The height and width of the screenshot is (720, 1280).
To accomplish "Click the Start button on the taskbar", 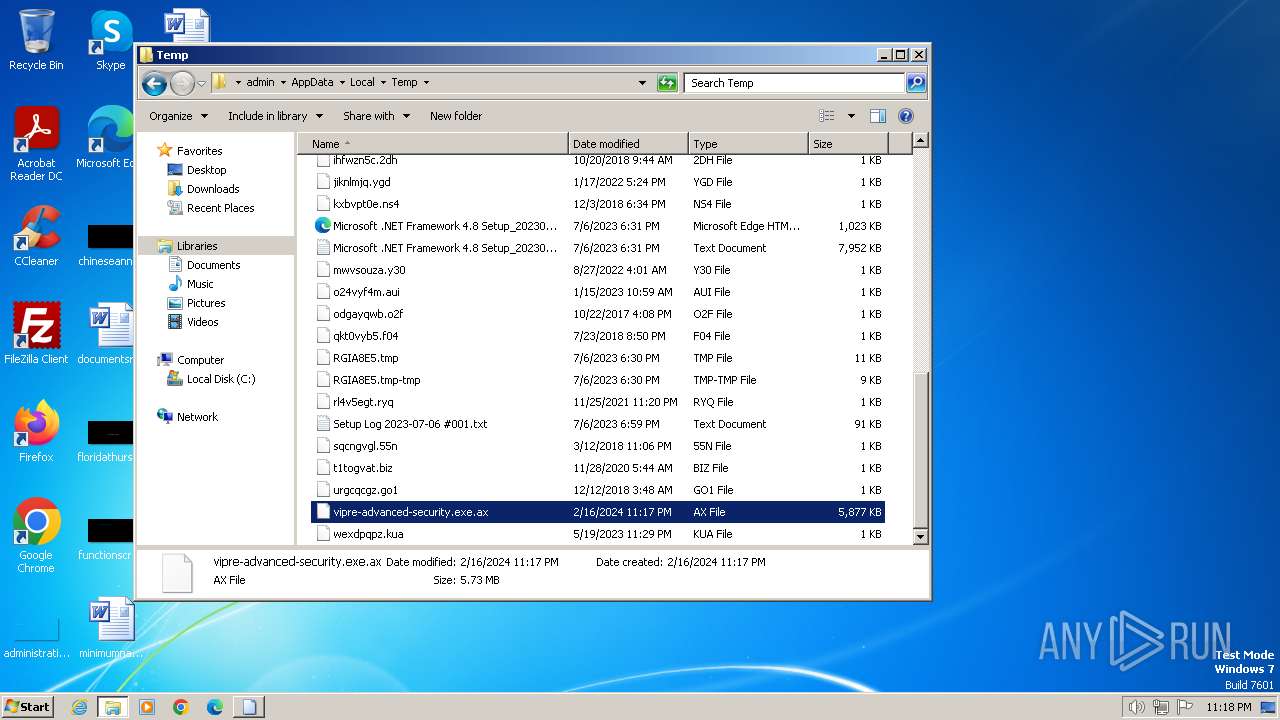I will point(27,706).
